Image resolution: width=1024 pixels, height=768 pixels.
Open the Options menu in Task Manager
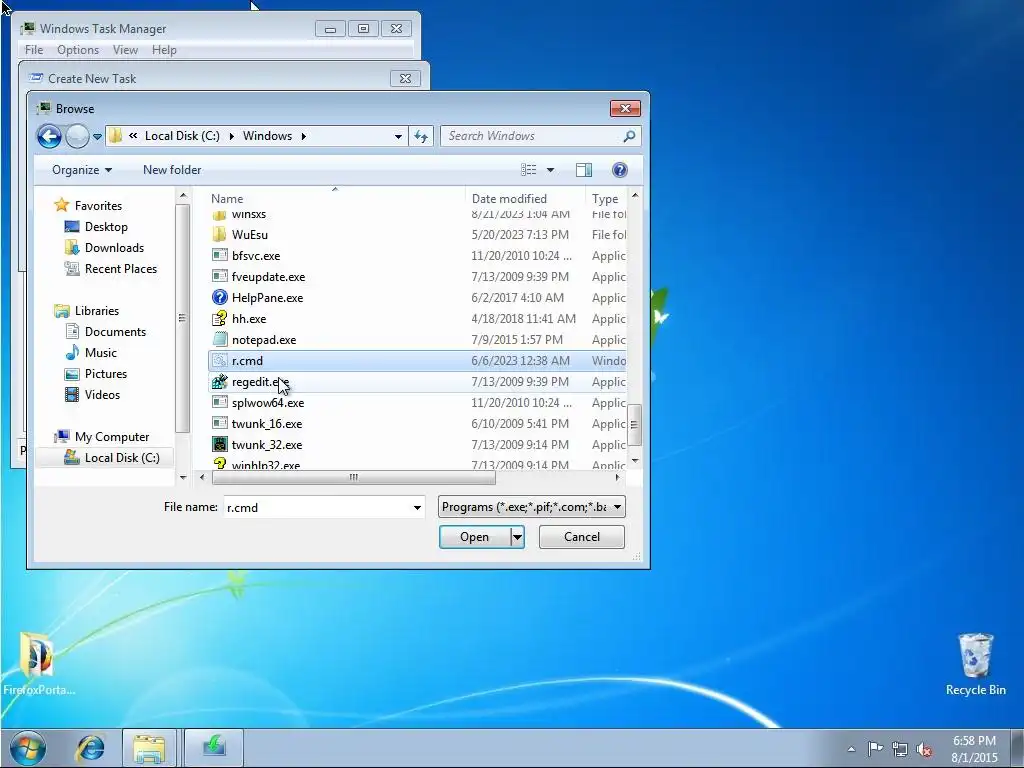(78, 50)
